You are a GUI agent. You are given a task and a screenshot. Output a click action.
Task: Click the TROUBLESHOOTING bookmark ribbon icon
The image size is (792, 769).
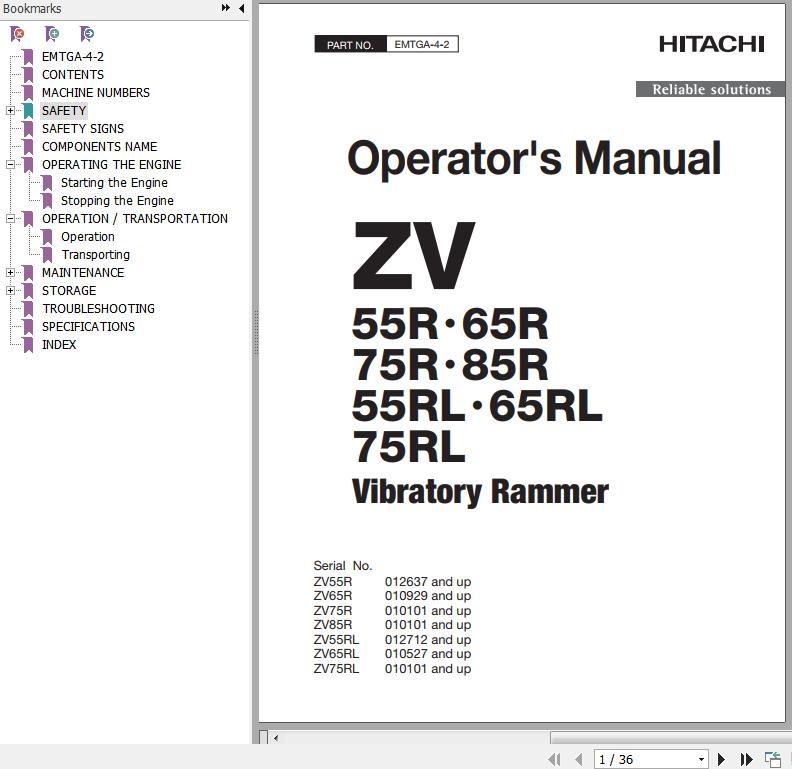click(28, 309)
